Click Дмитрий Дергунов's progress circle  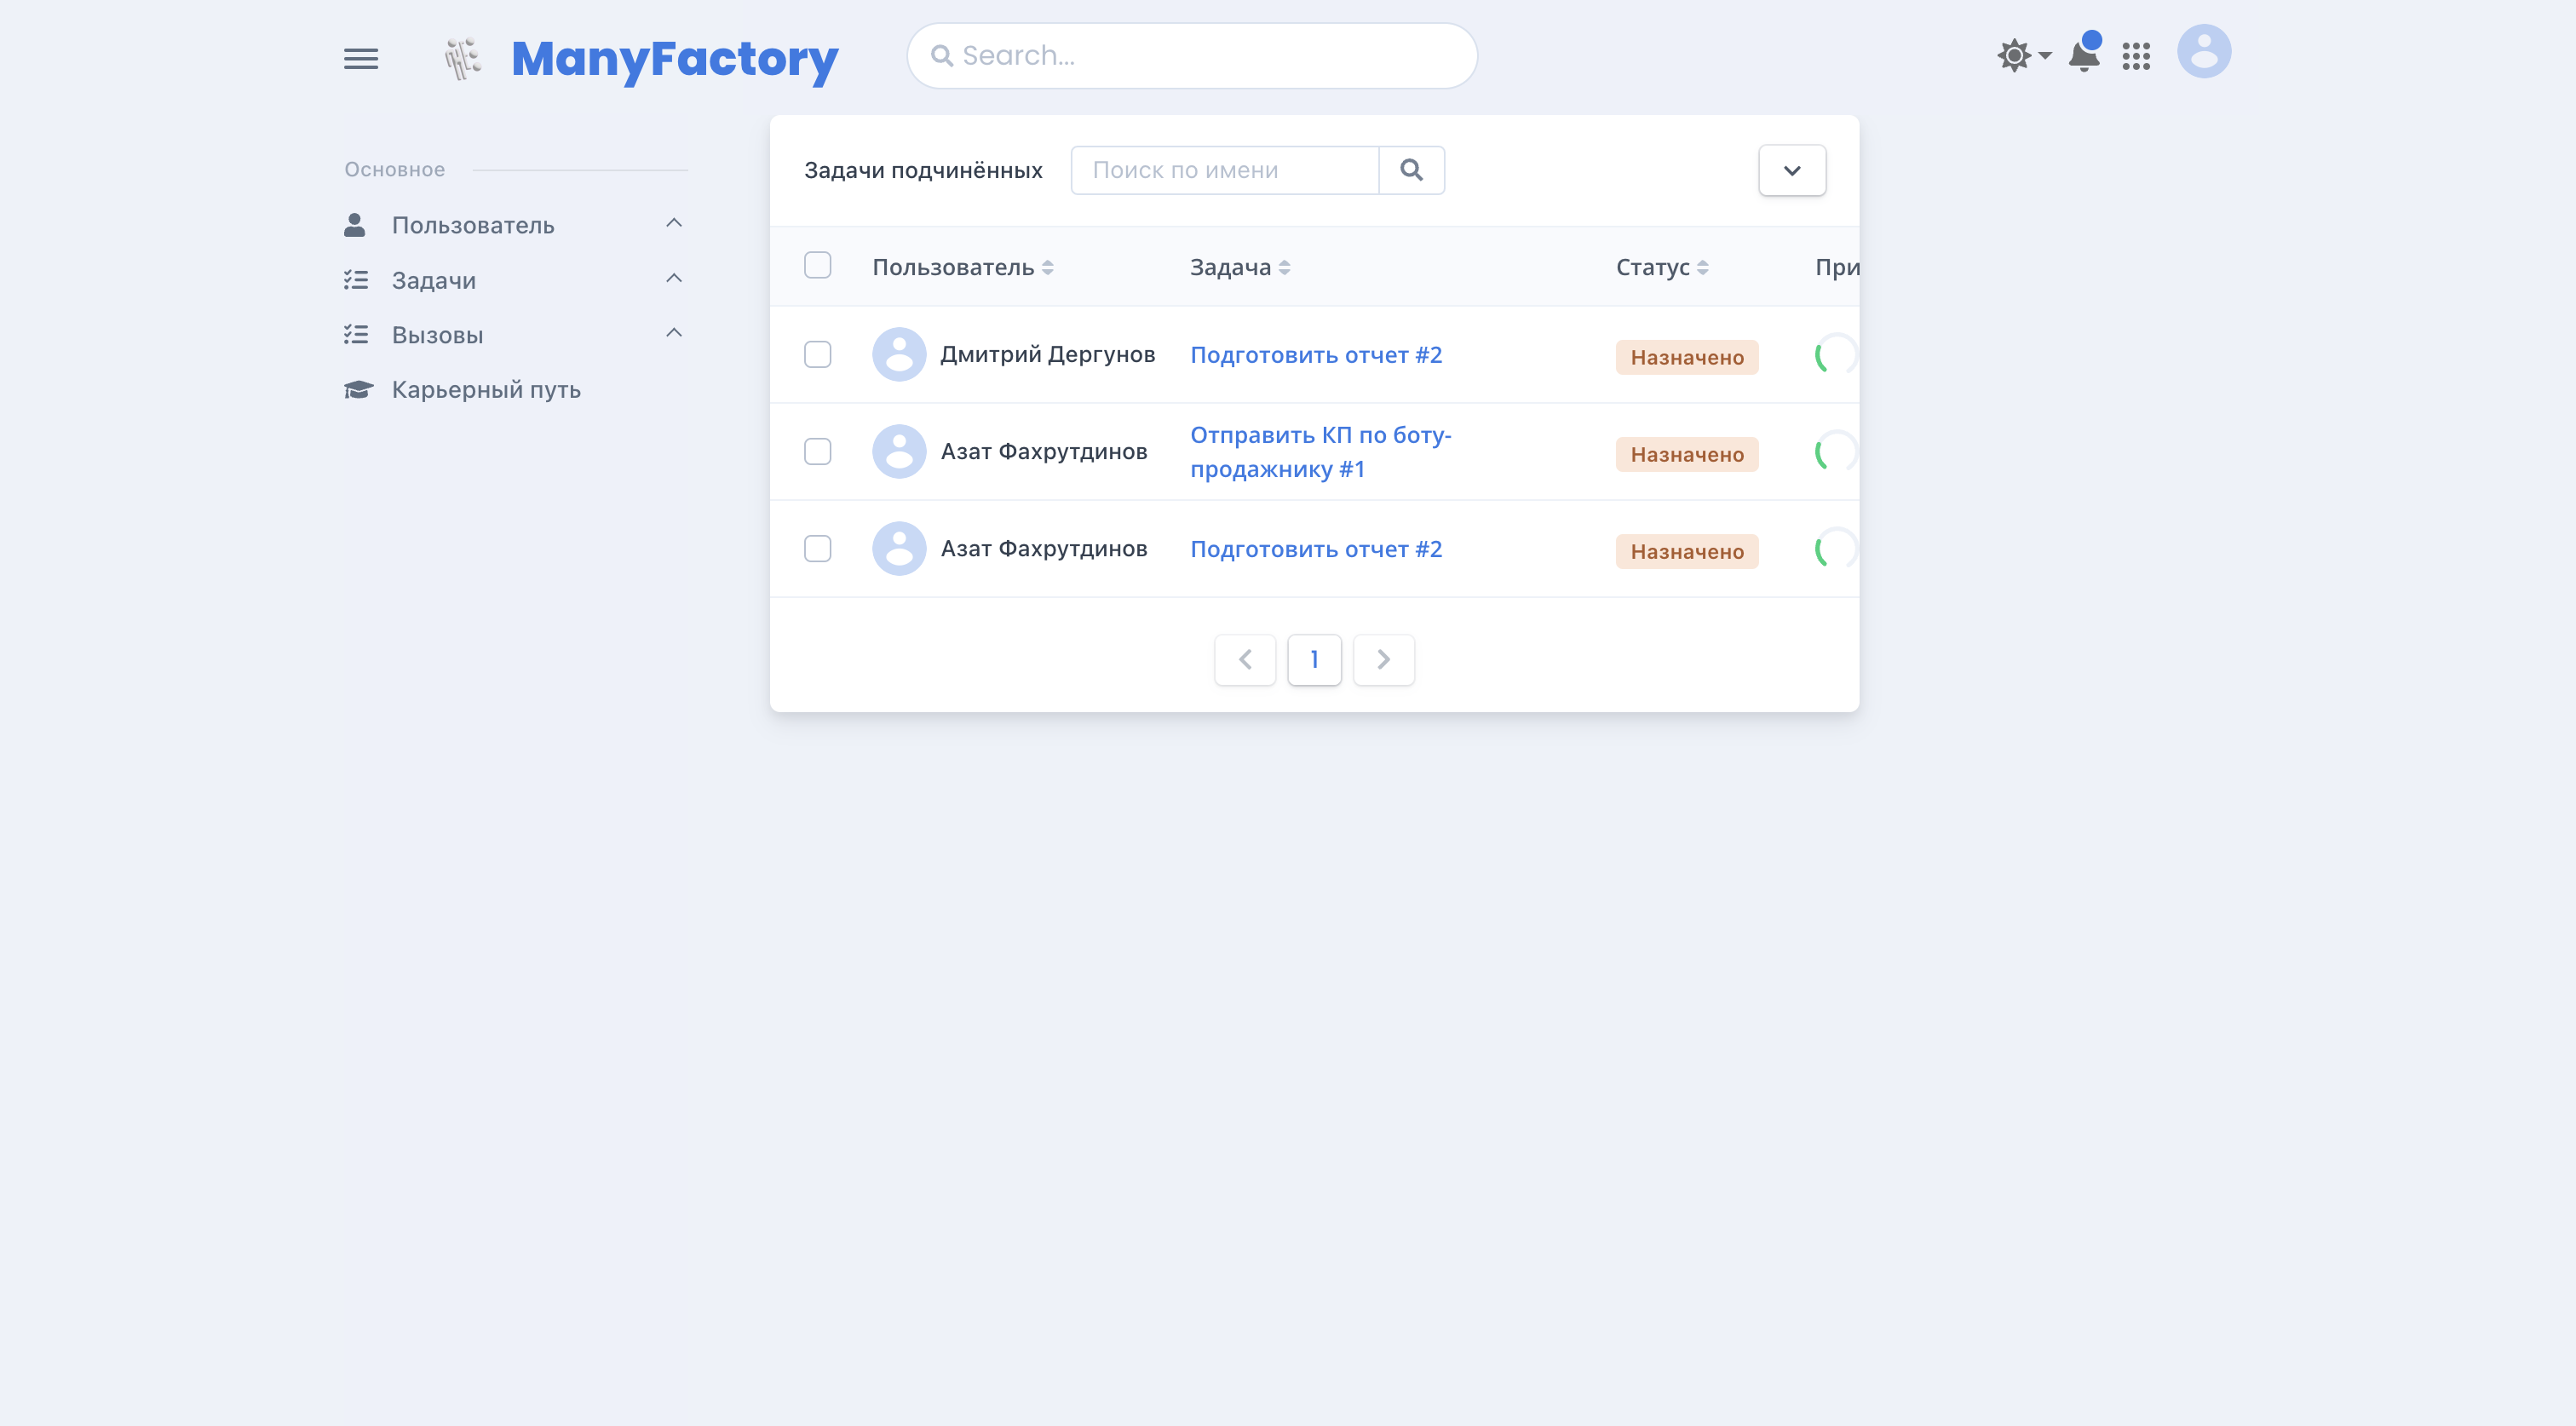(x=1835, y=354)
